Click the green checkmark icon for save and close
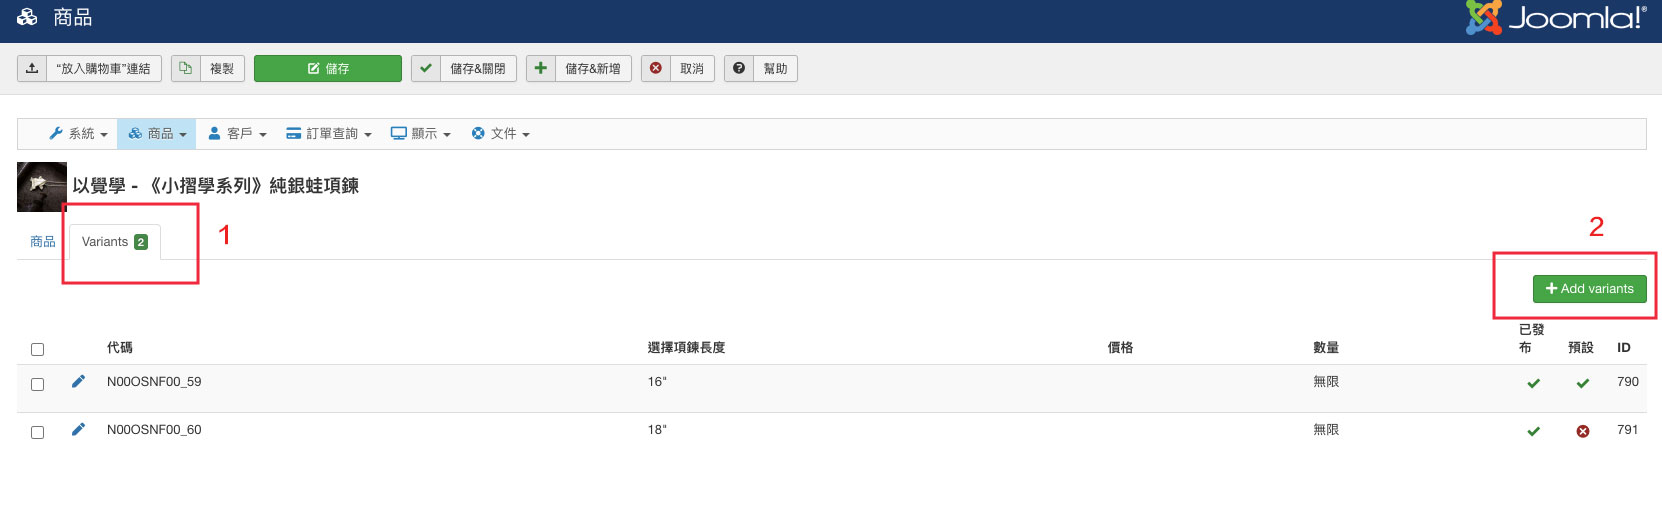Viewport: 1662px width, 527px height. [426, 68]
